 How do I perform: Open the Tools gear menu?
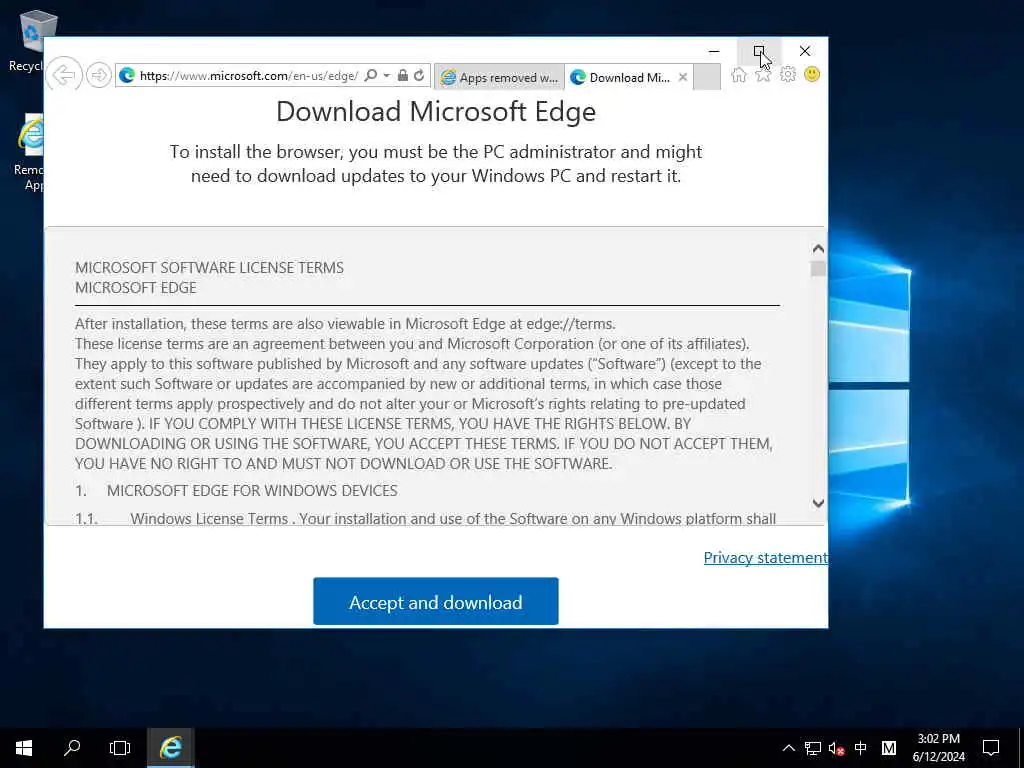788,74
